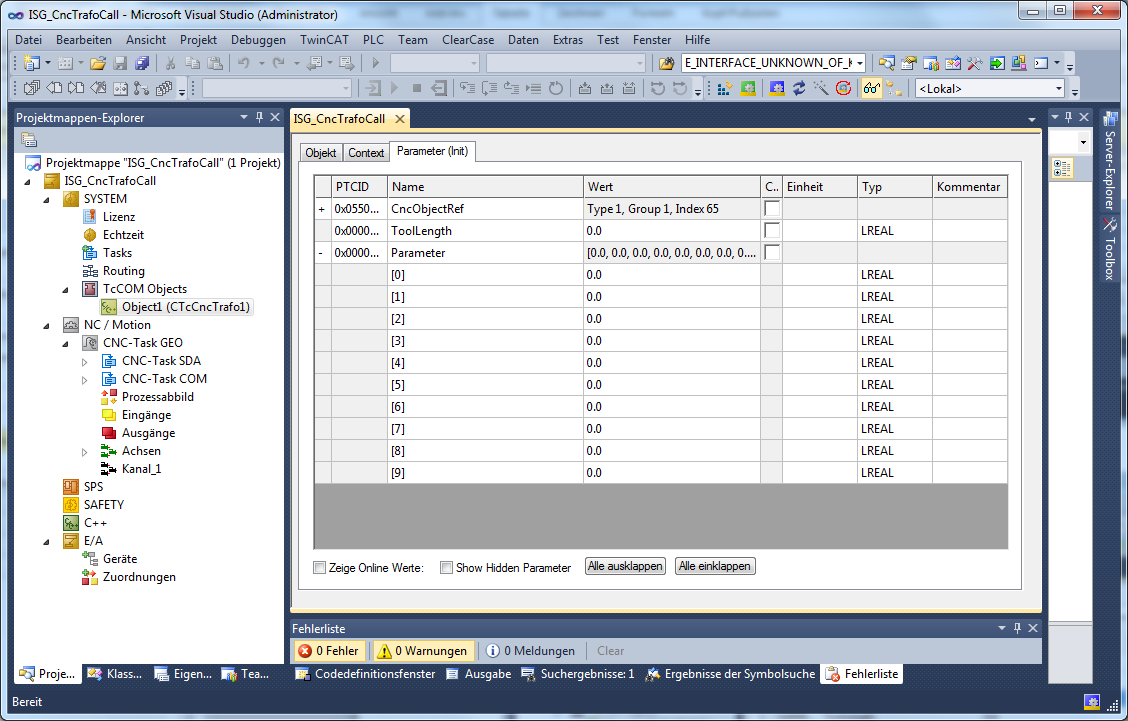
Task: Toggle the 0 Meldungen filter
Action: pos(532,650)
